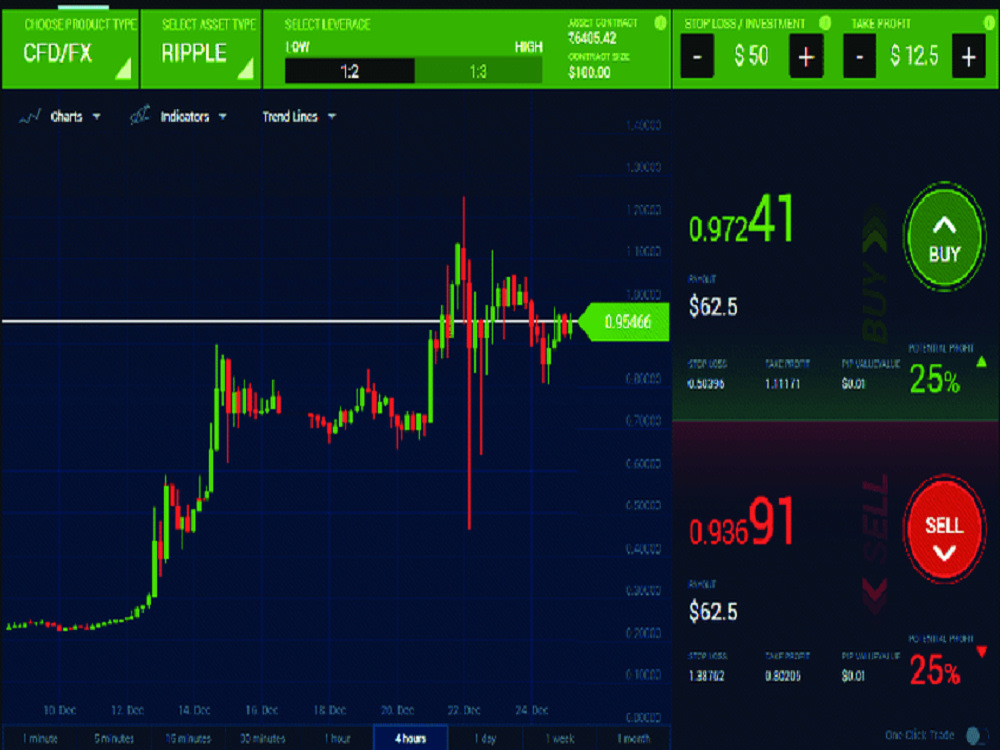Click the $ 50 investment value
Viewport: 1000px width, 750px height.
751,57
